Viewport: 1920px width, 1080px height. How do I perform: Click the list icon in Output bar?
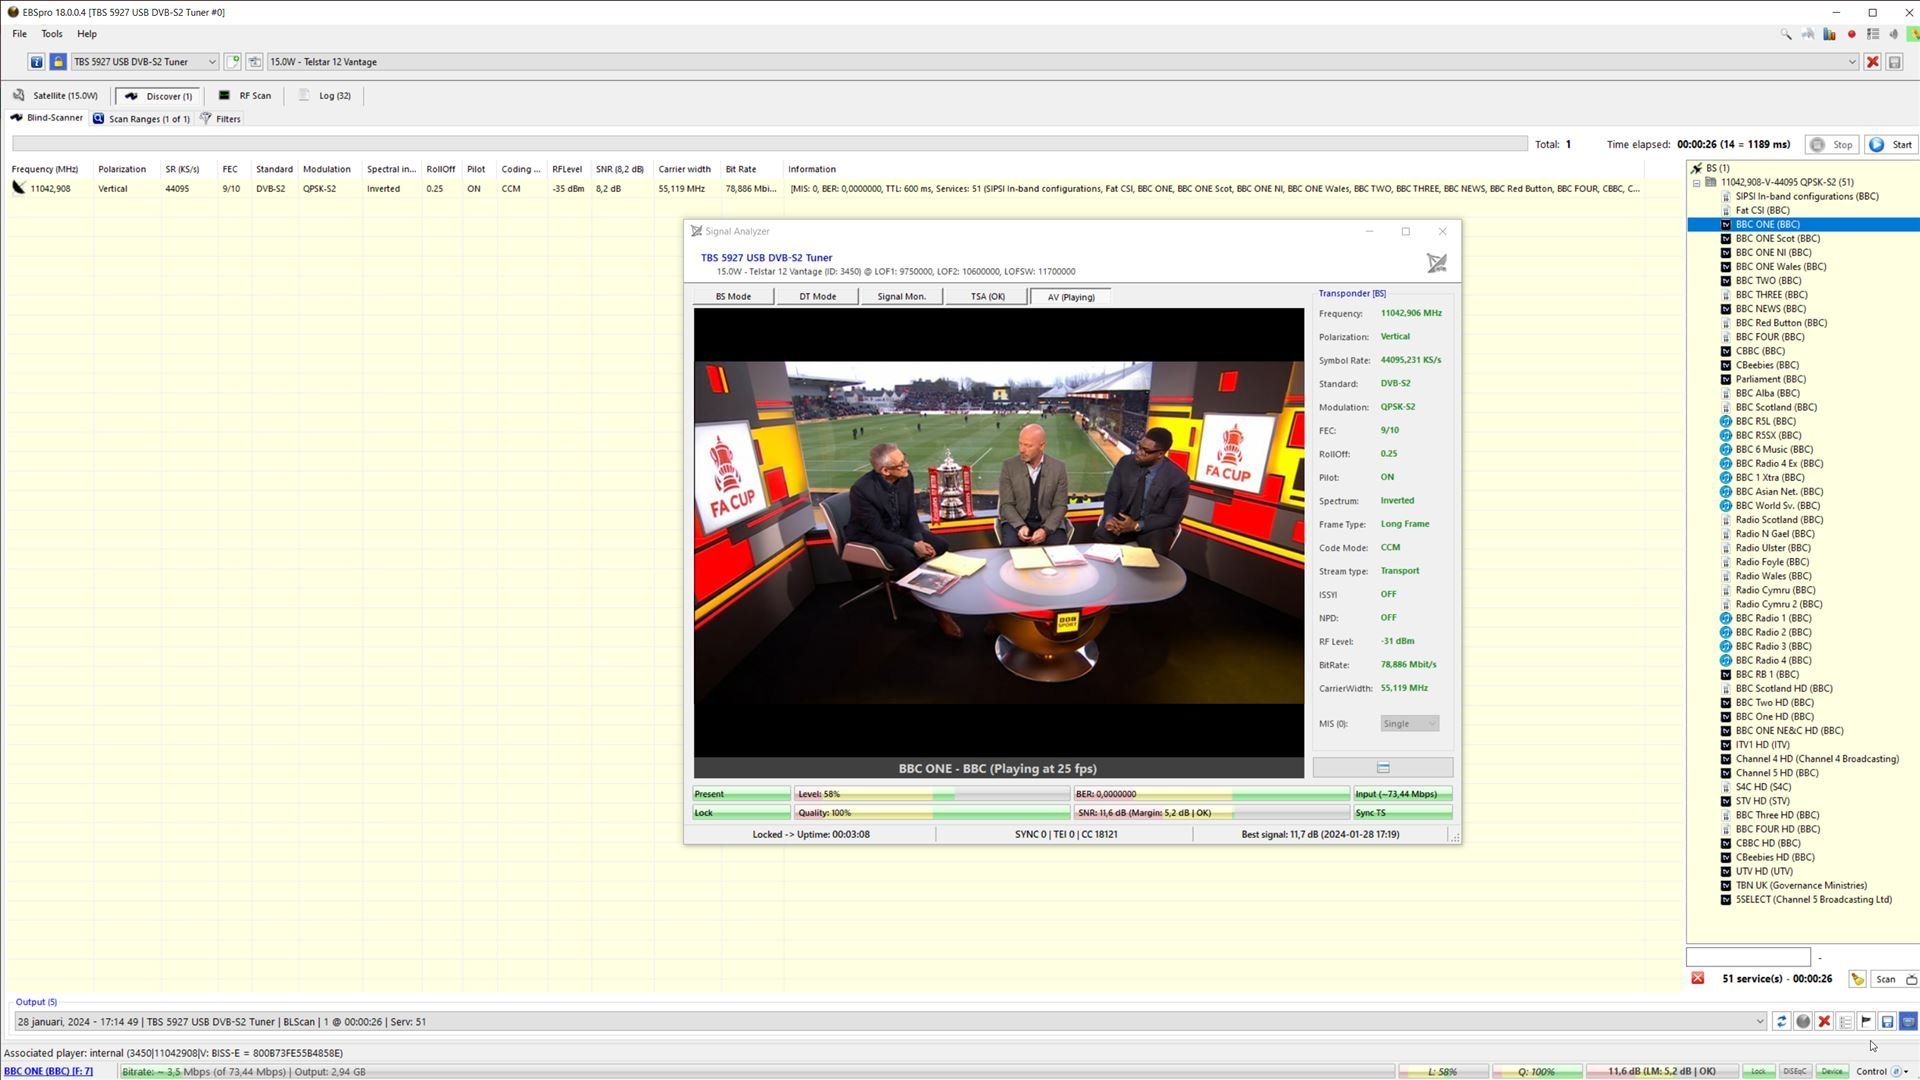[1845, 1022]
